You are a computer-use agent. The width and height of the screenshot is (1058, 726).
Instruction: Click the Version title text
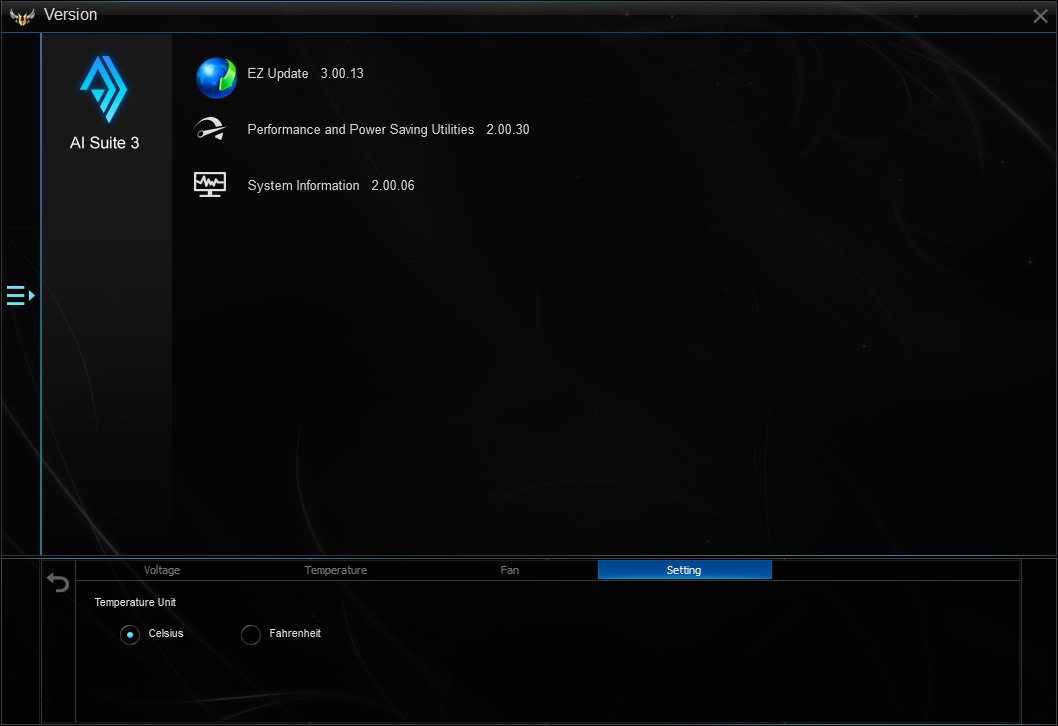tap(70, 14)
